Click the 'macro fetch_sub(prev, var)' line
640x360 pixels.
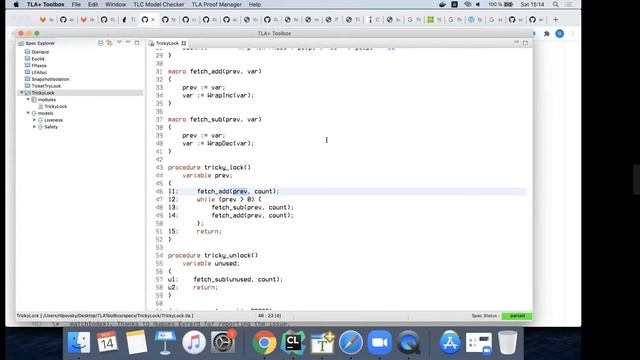[215, 120]
